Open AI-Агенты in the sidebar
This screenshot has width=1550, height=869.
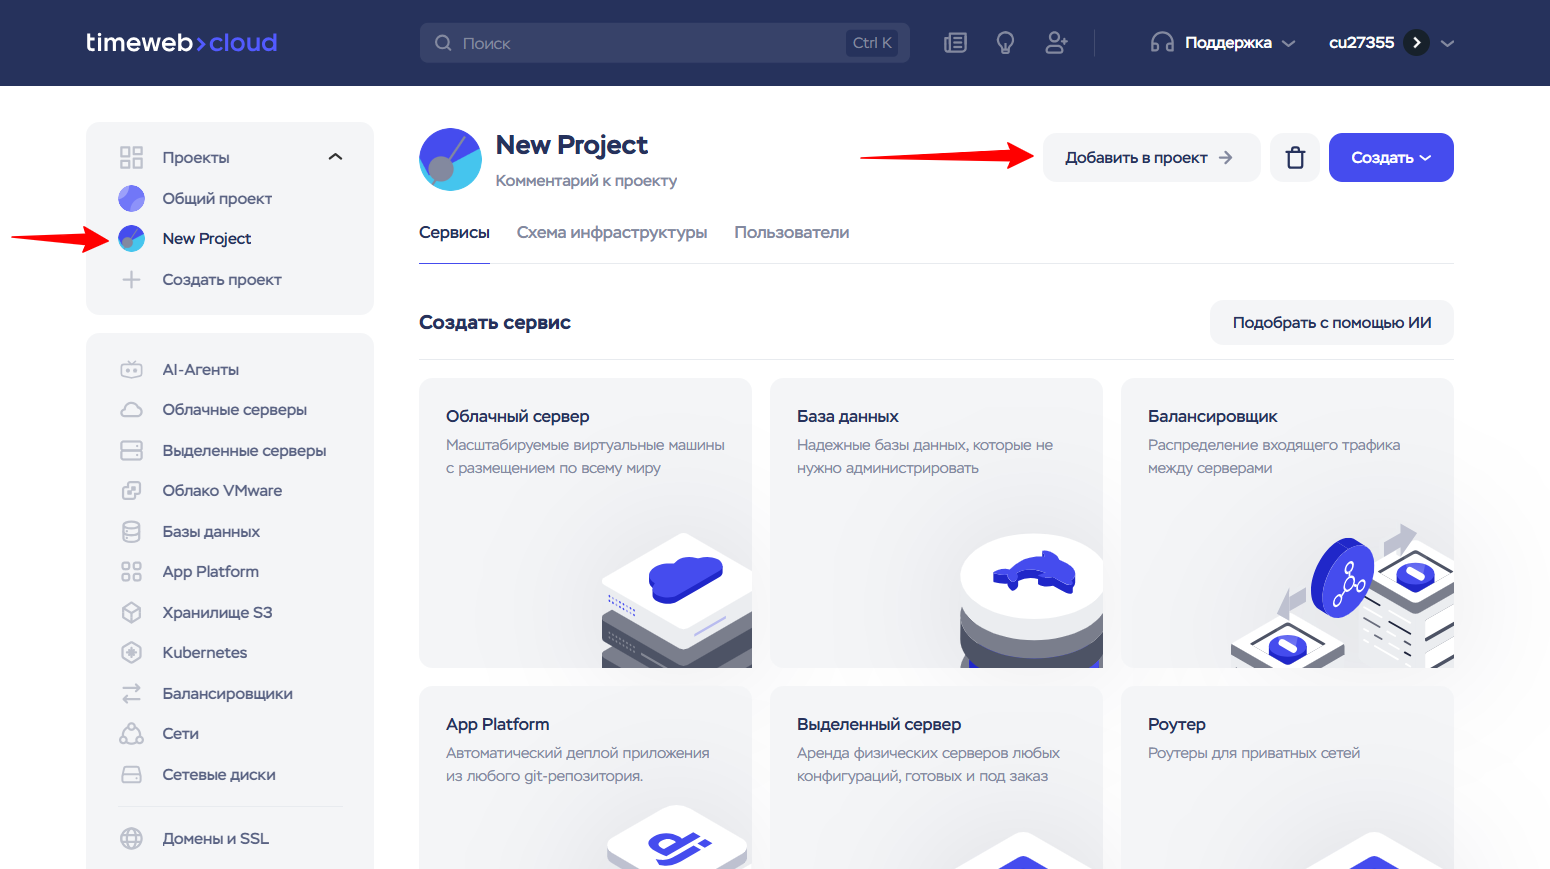click(200, 370)
